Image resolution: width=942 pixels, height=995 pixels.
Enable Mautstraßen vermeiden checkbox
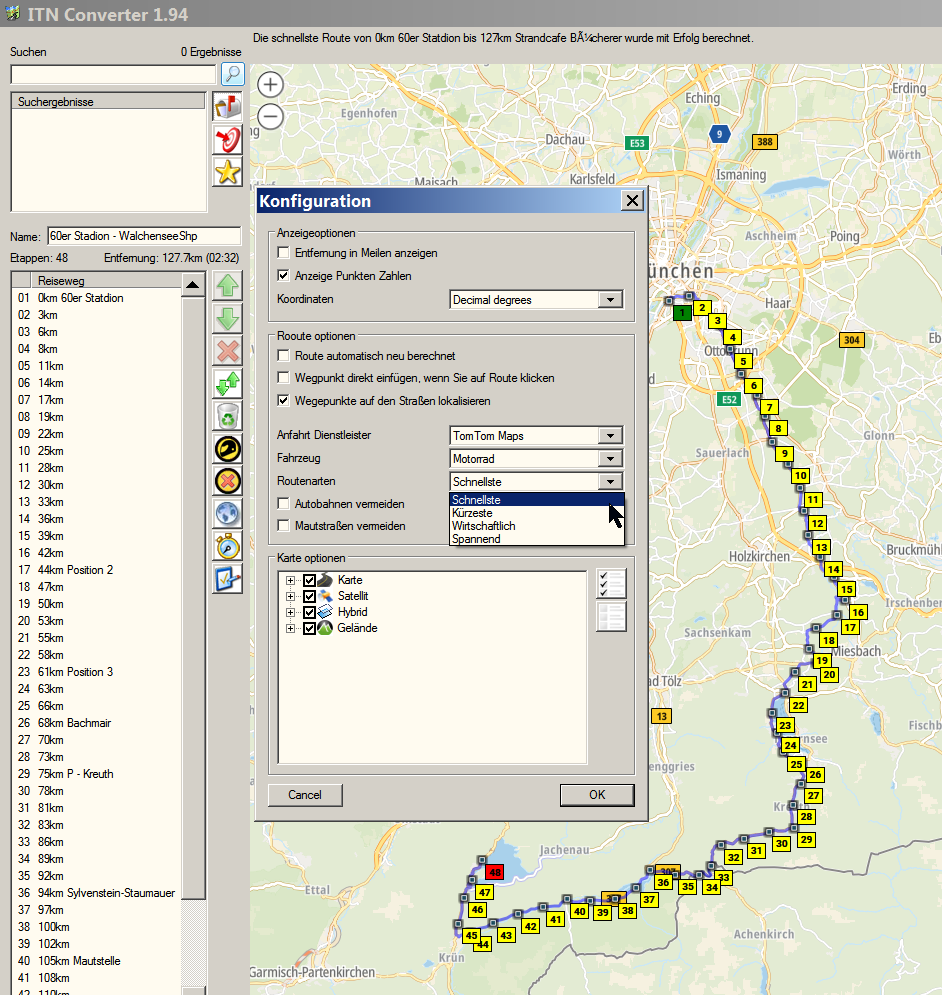point(284,525)
